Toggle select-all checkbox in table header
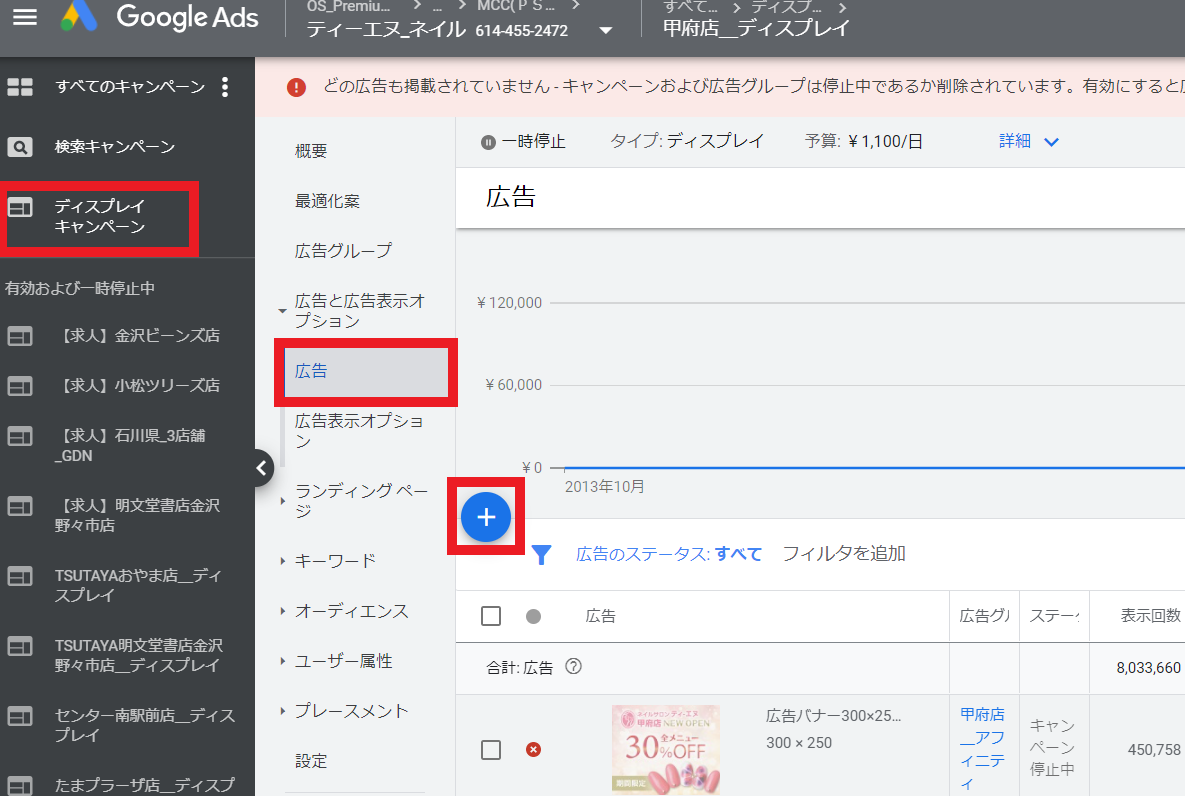 491,616
